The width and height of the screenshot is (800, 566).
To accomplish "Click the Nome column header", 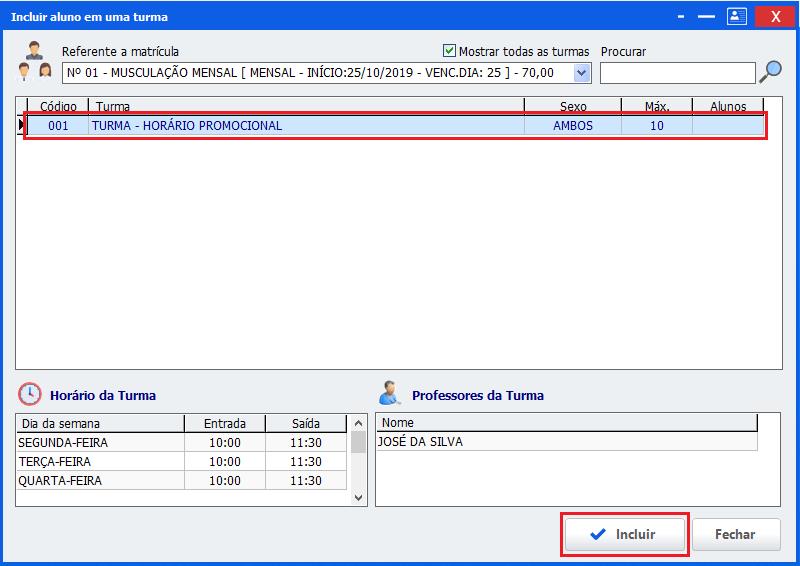I will click(567, 423).
